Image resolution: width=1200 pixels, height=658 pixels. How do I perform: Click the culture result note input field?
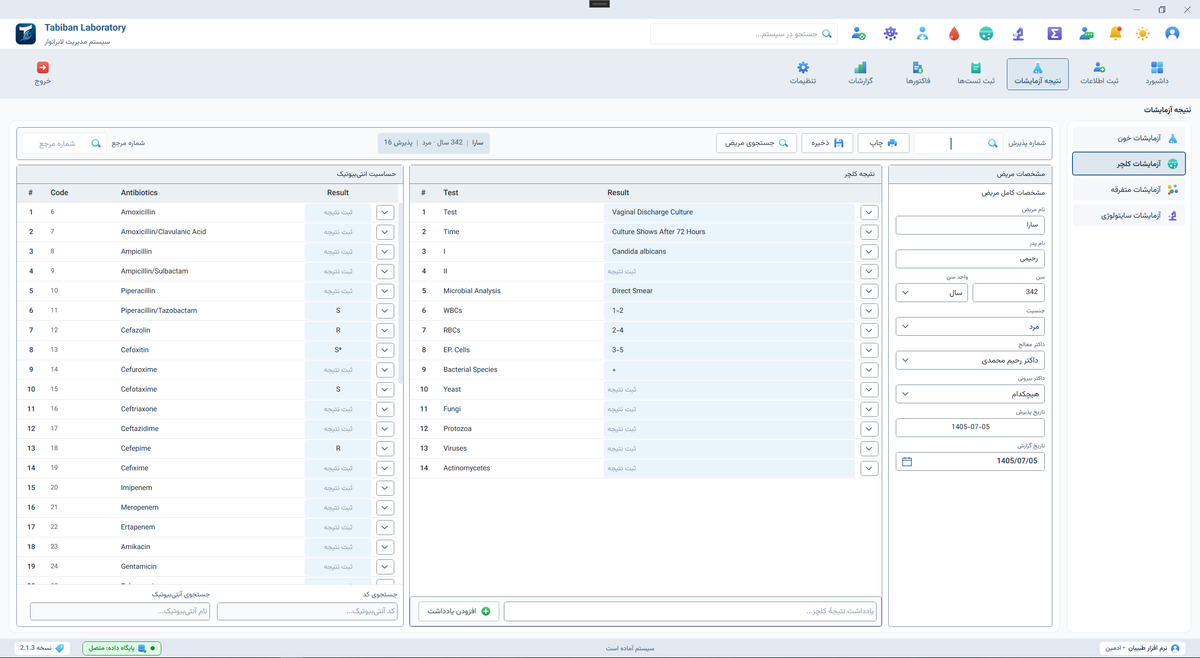tap(691, 611)
